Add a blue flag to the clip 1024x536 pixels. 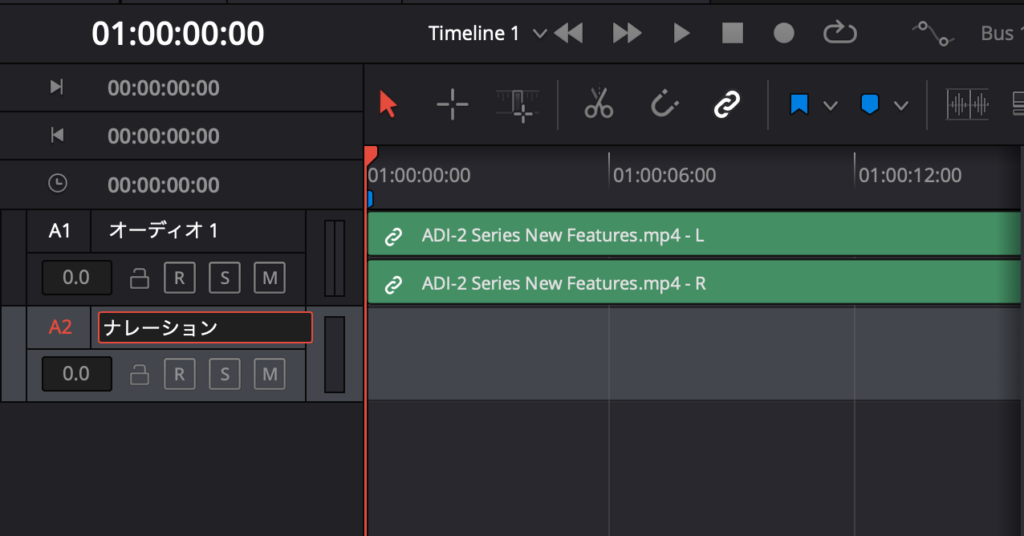[798, 104]
